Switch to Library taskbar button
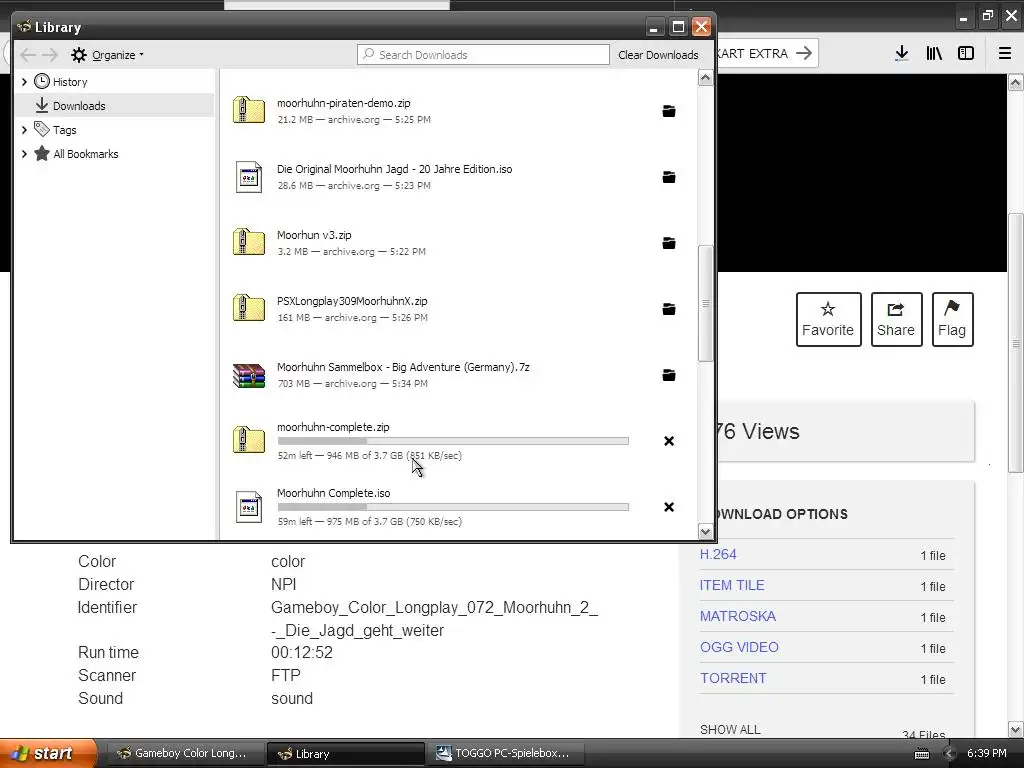The width and height of the screenshot is (1024, 768). [345, 754]
